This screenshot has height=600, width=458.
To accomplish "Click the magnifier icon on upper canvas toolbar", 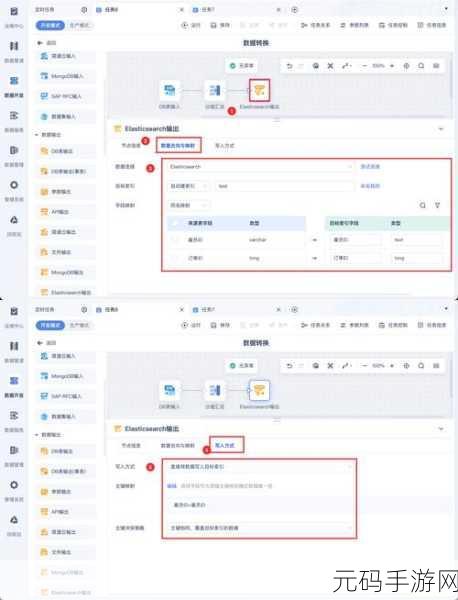I will point(421,66).
